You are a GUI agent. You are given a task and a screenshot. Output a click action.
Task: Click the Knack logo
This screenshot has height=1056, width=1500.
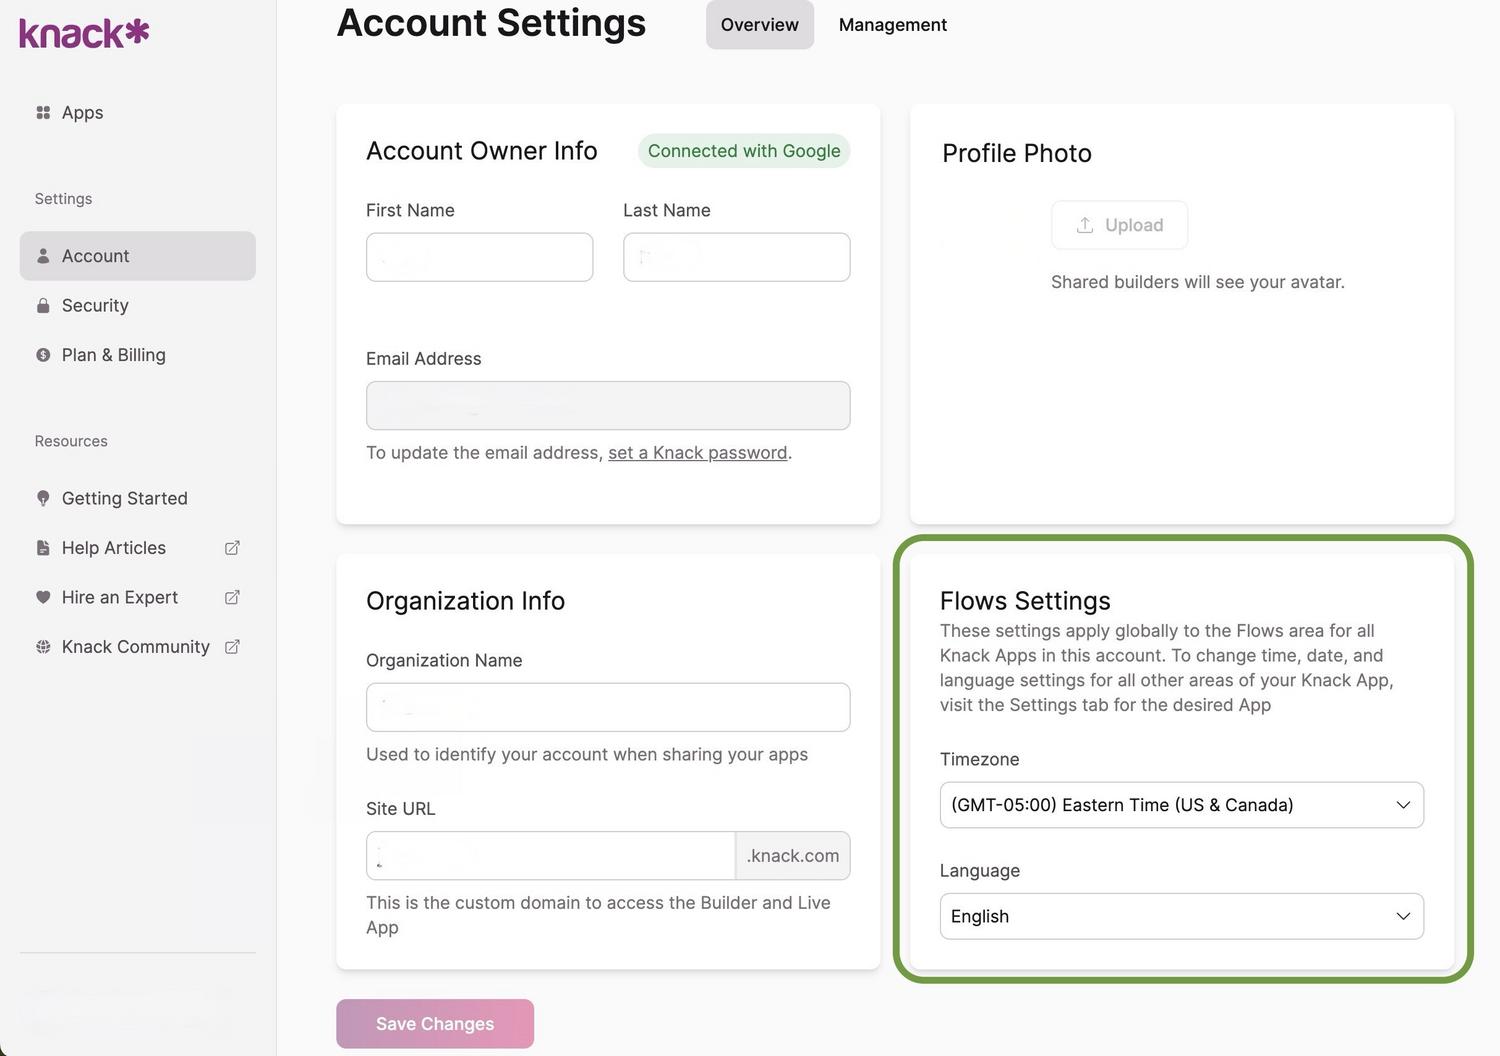tap(84, 33)
